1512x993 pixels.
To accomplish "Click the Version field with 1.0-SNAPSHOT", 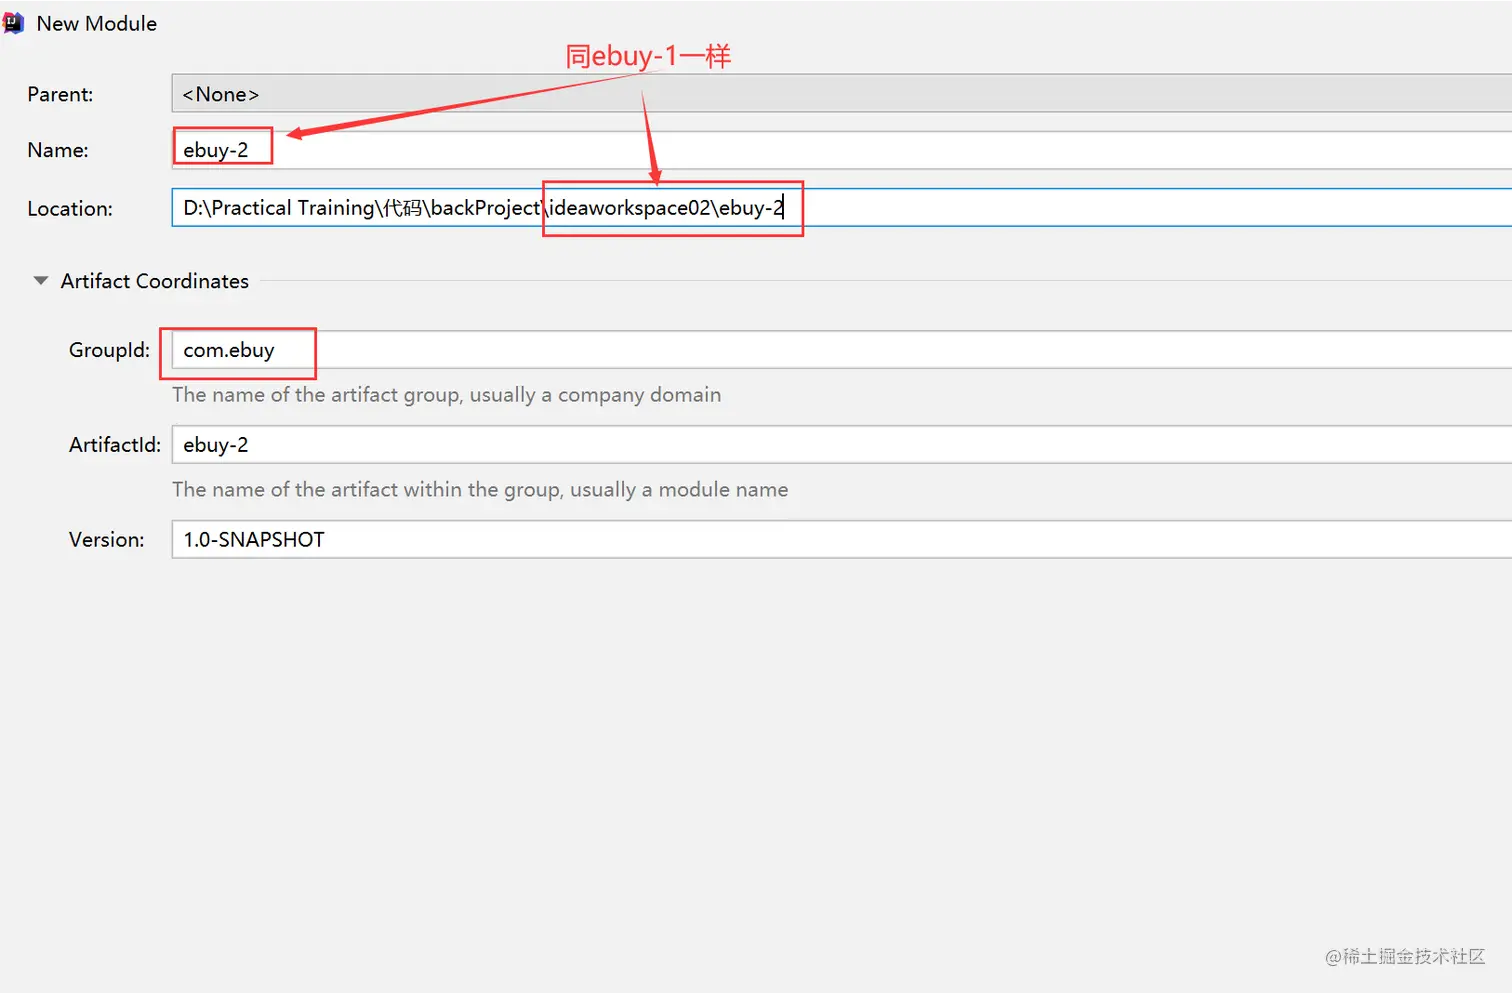I will [x=841, y=540].
